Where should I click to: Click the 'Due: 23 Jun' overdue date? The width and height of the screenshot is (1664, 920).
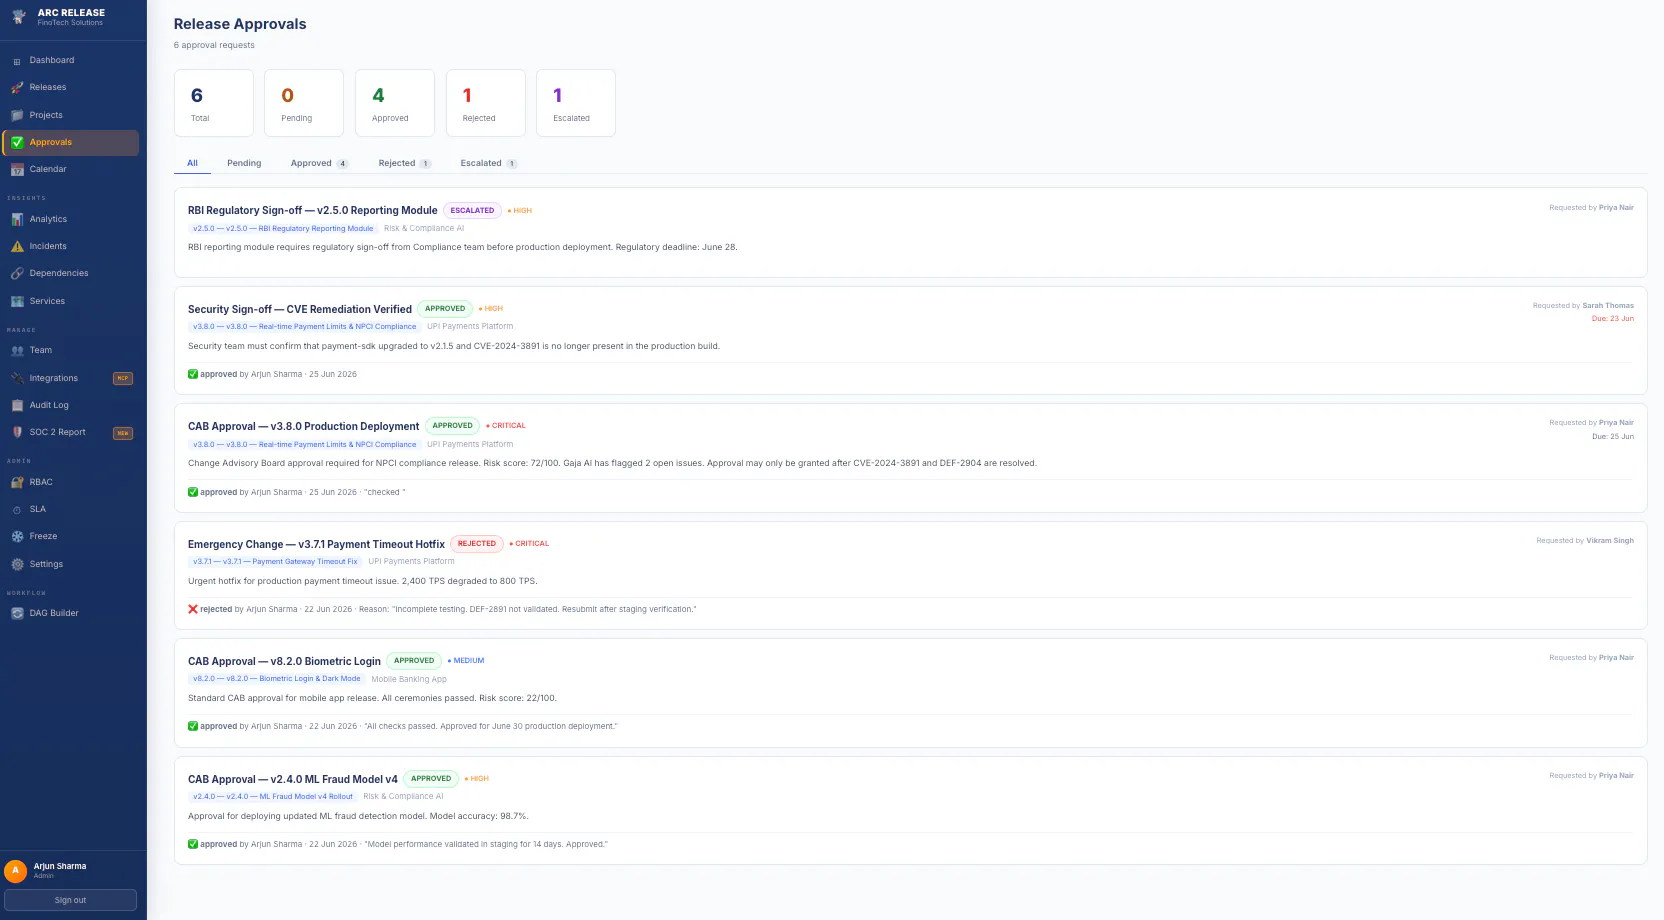pos(1612,318)
